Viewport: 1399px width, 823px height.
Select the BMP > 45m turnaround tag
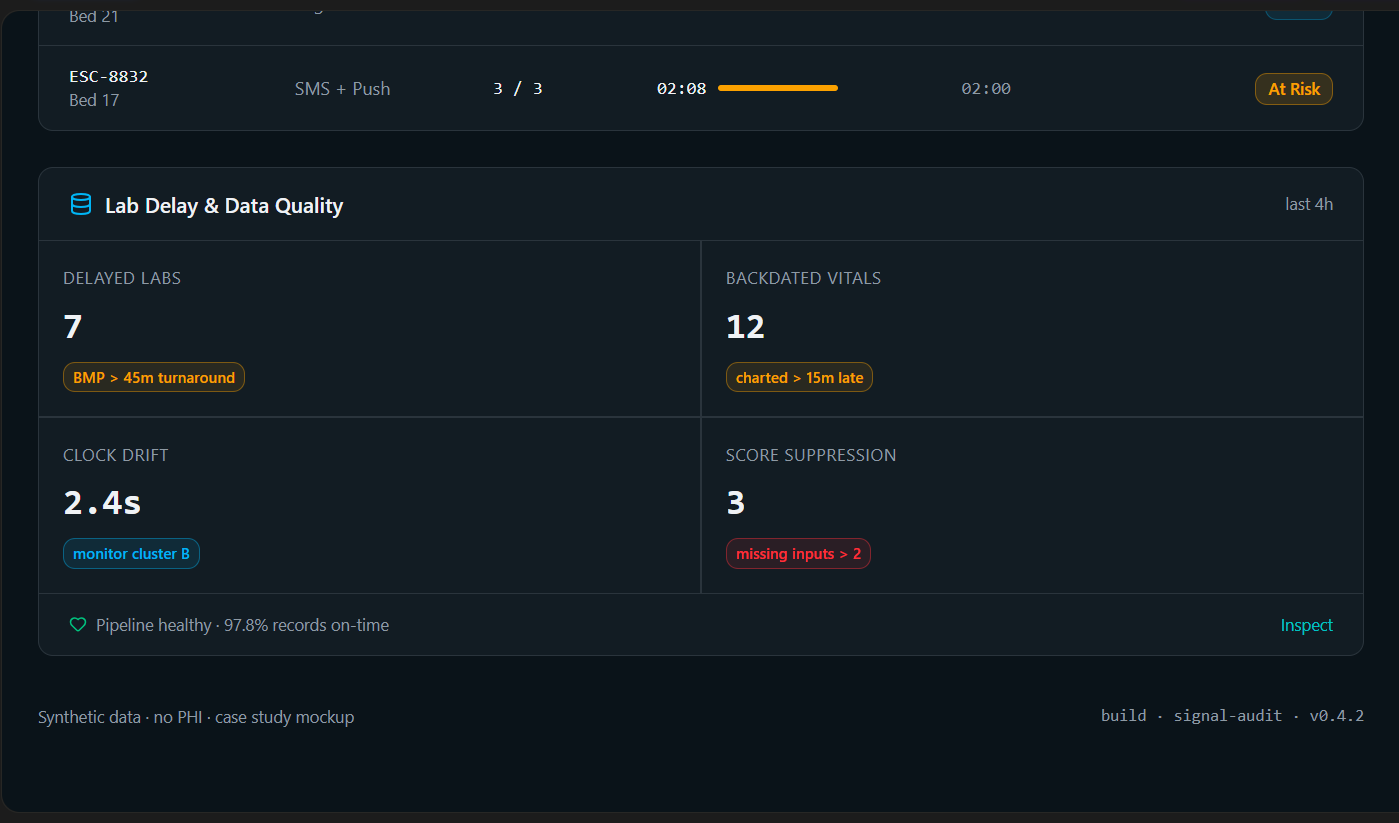click(154, 377)
